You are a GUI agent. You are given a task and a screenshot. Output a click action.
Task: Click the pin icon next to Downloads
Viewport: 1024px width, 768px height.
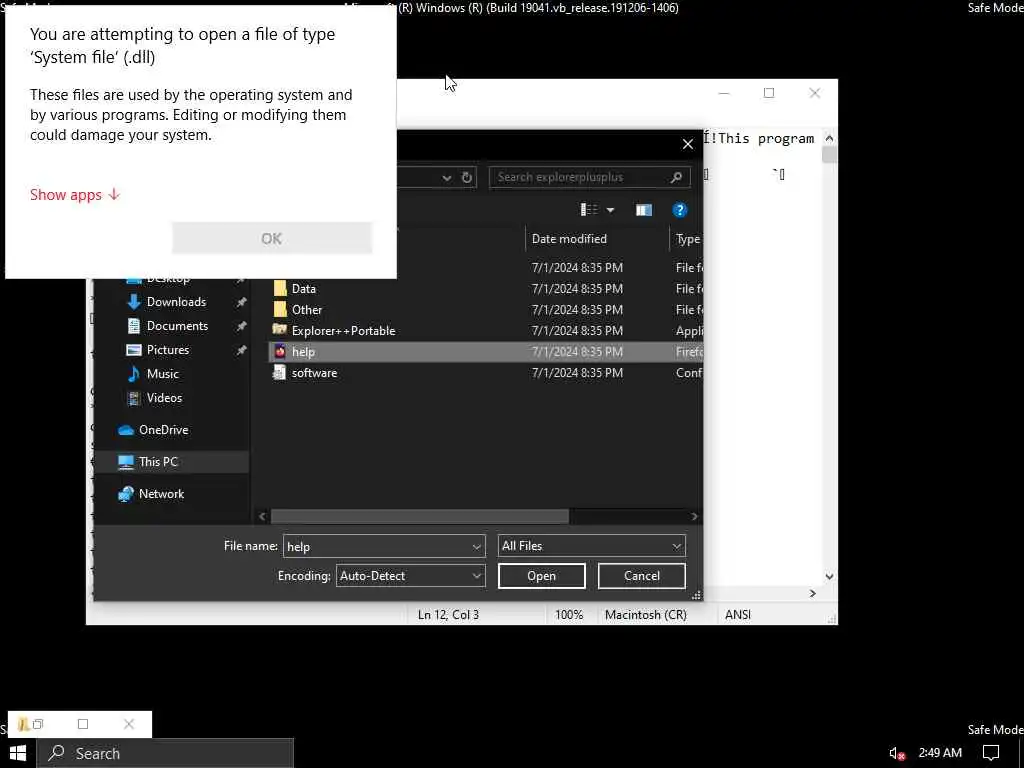tap(242, 302)
